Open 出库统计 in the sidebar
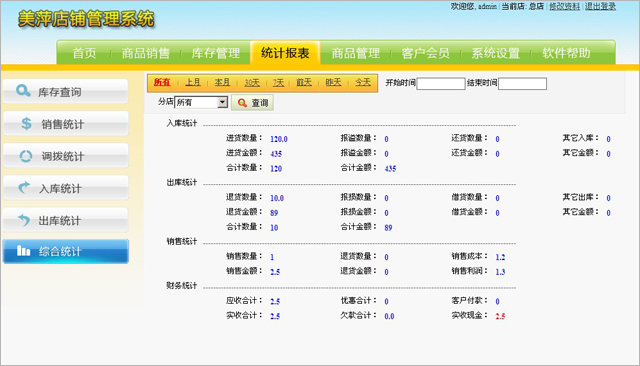The height and width of the screenshot is (366, 640). [x=65, y=220]
